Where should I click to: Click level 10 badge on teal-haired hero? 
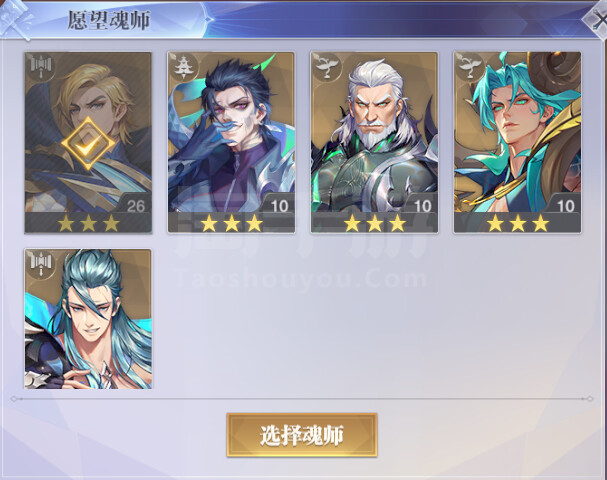(x=566, y=206)
